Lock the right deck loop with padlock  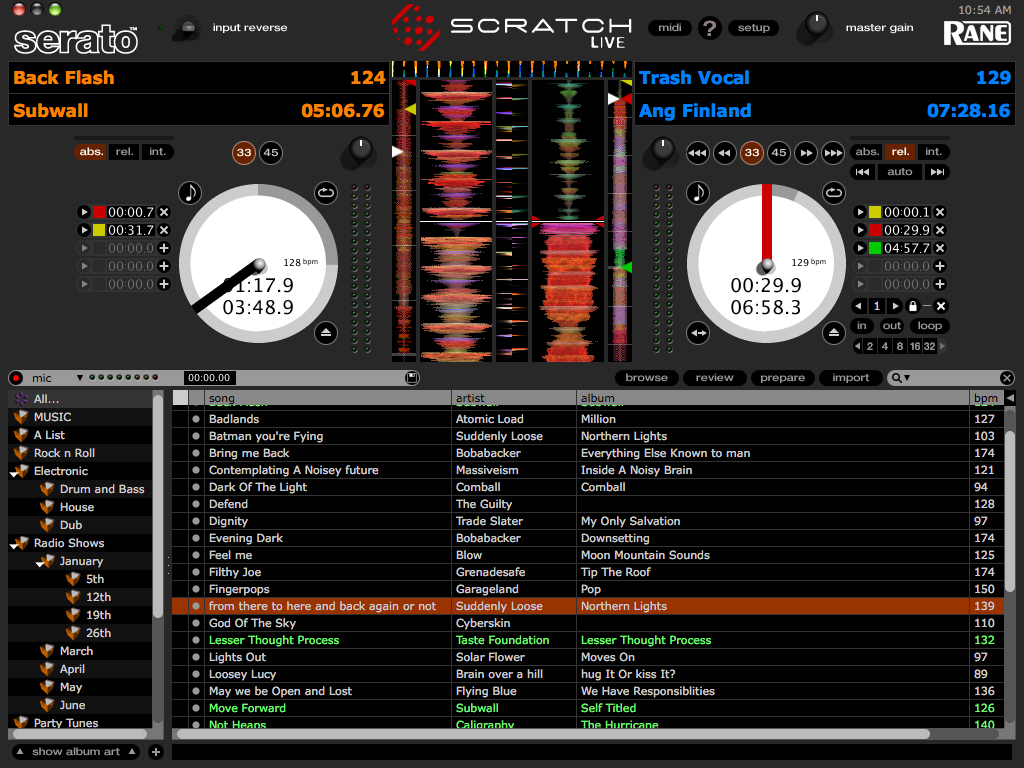[913, 306]
